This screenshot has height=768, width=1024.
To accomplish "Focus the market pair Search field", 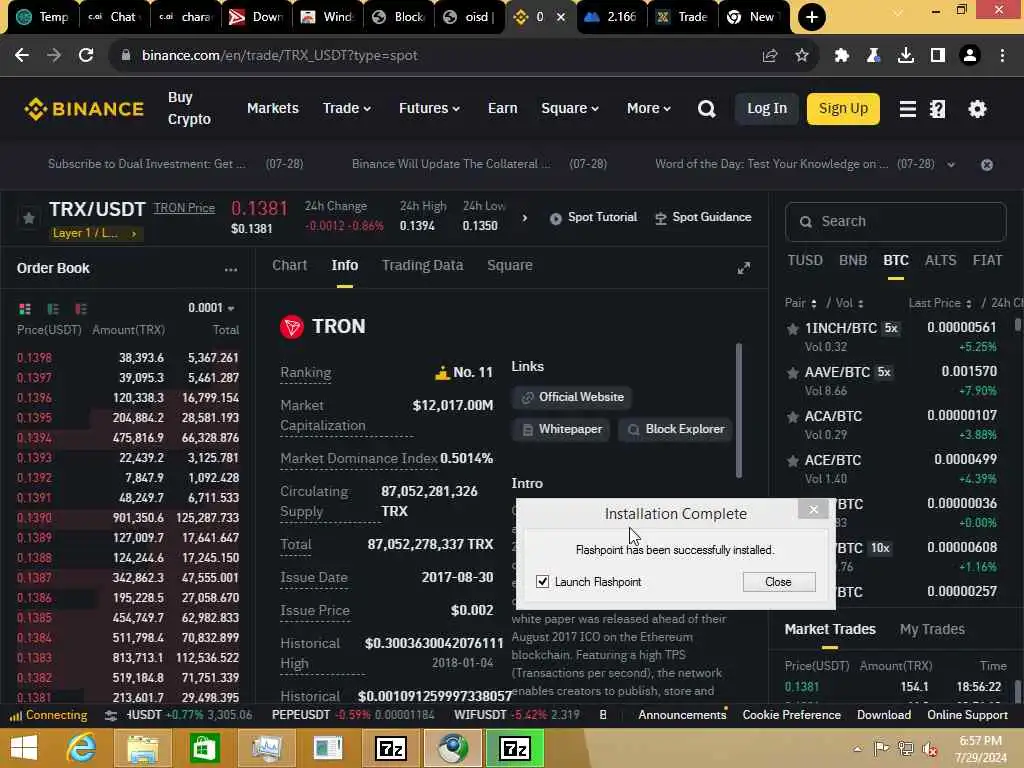I will [895, 221].
